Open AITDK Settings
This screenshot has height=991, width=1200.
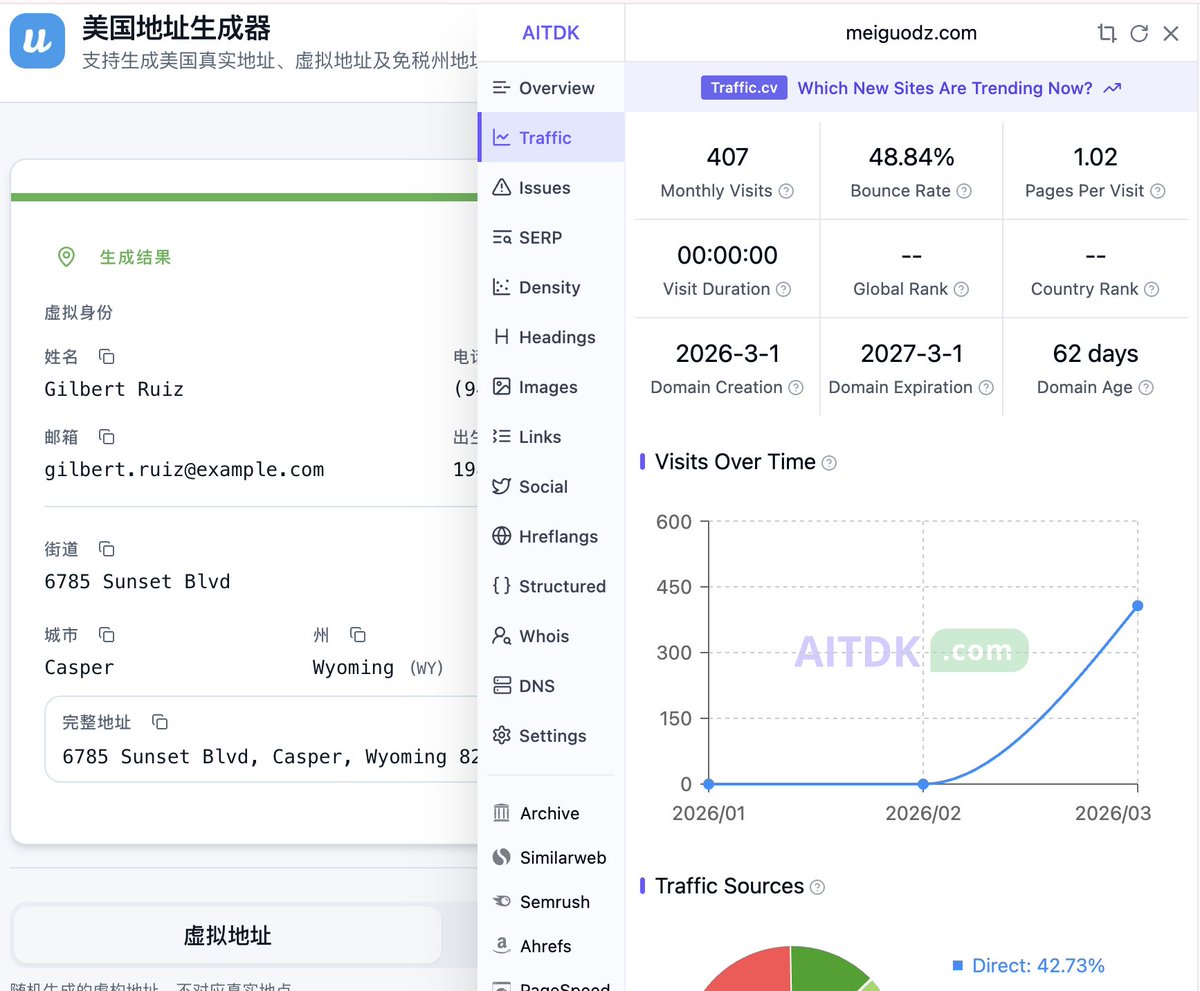click(551, 736)
